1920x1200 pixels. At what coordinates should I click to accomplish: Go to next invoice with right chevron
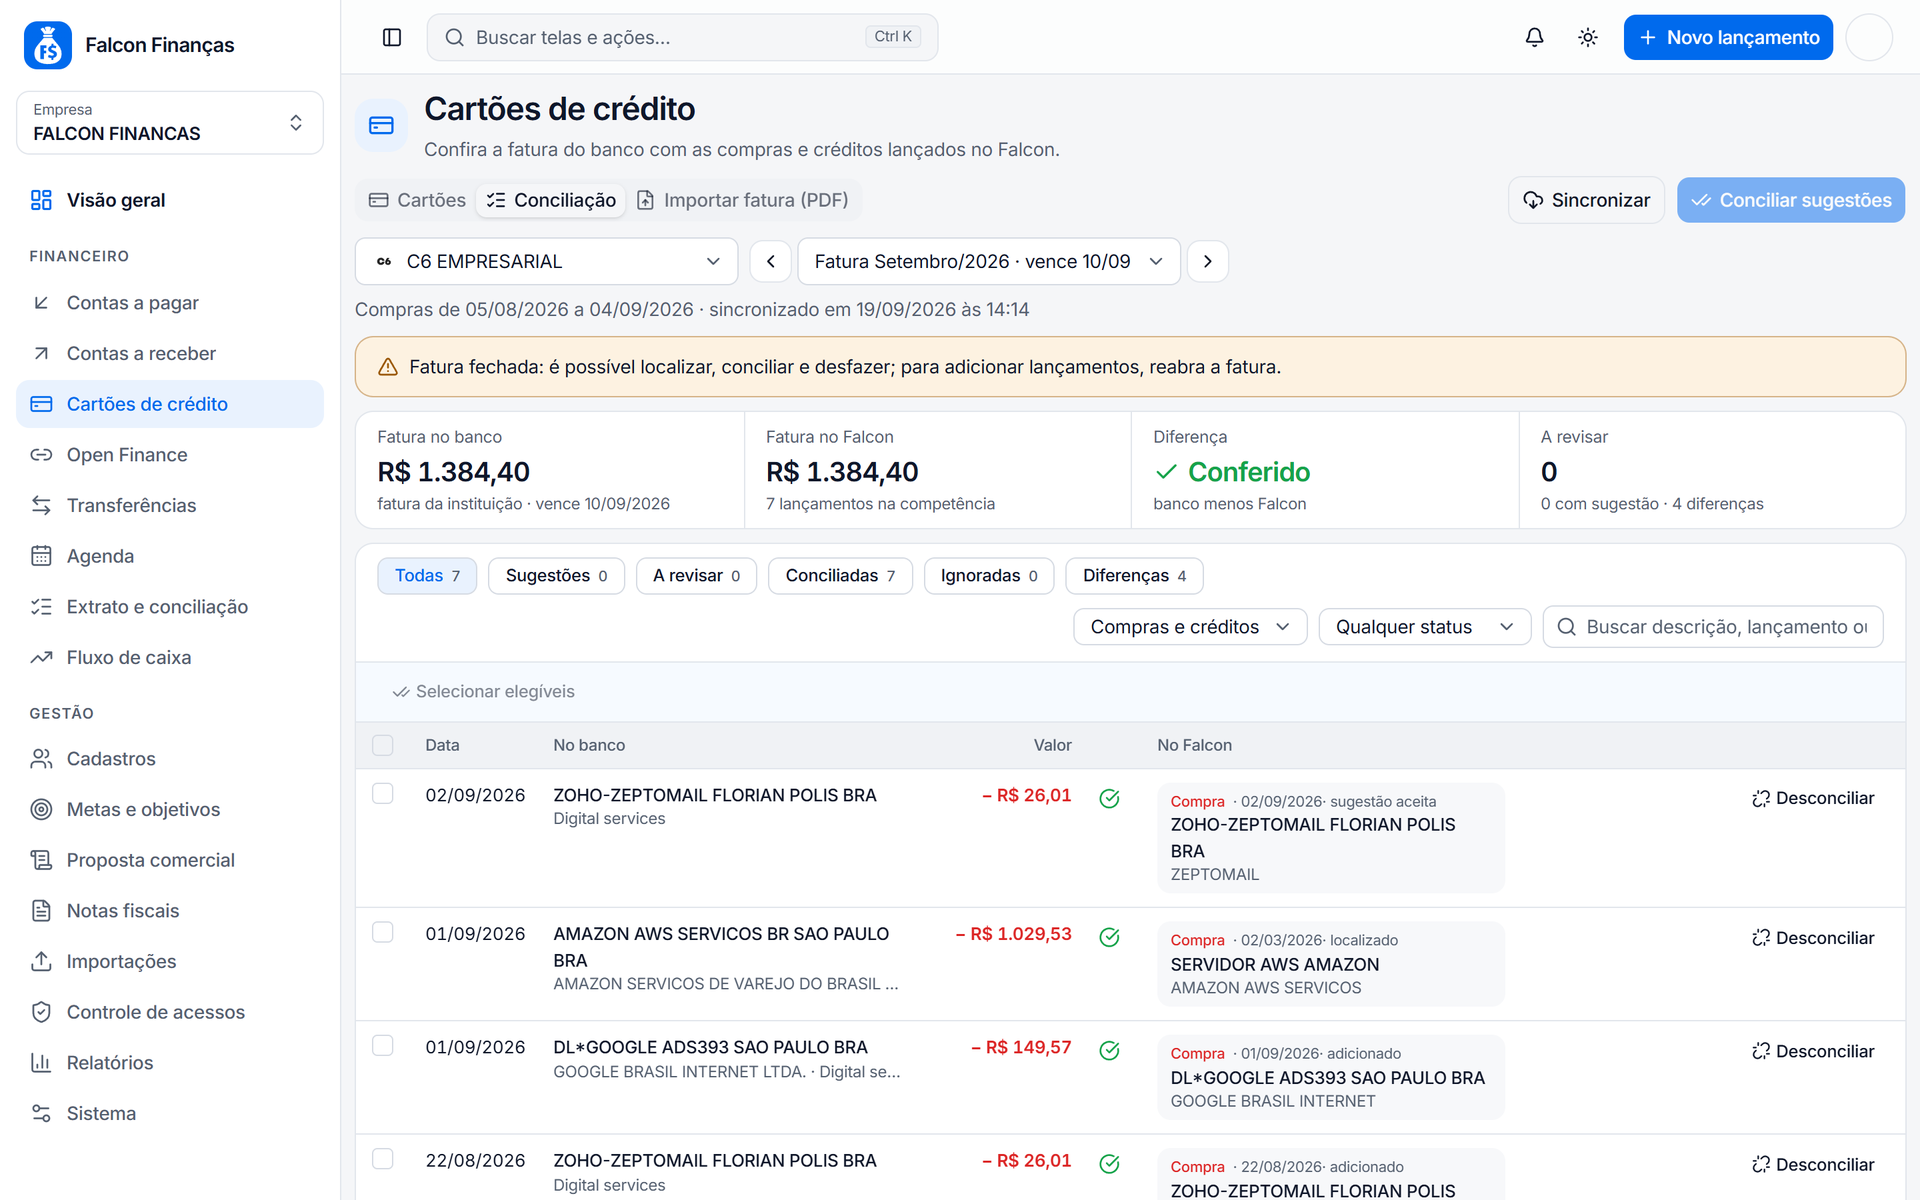click(x=1208, y=261)
